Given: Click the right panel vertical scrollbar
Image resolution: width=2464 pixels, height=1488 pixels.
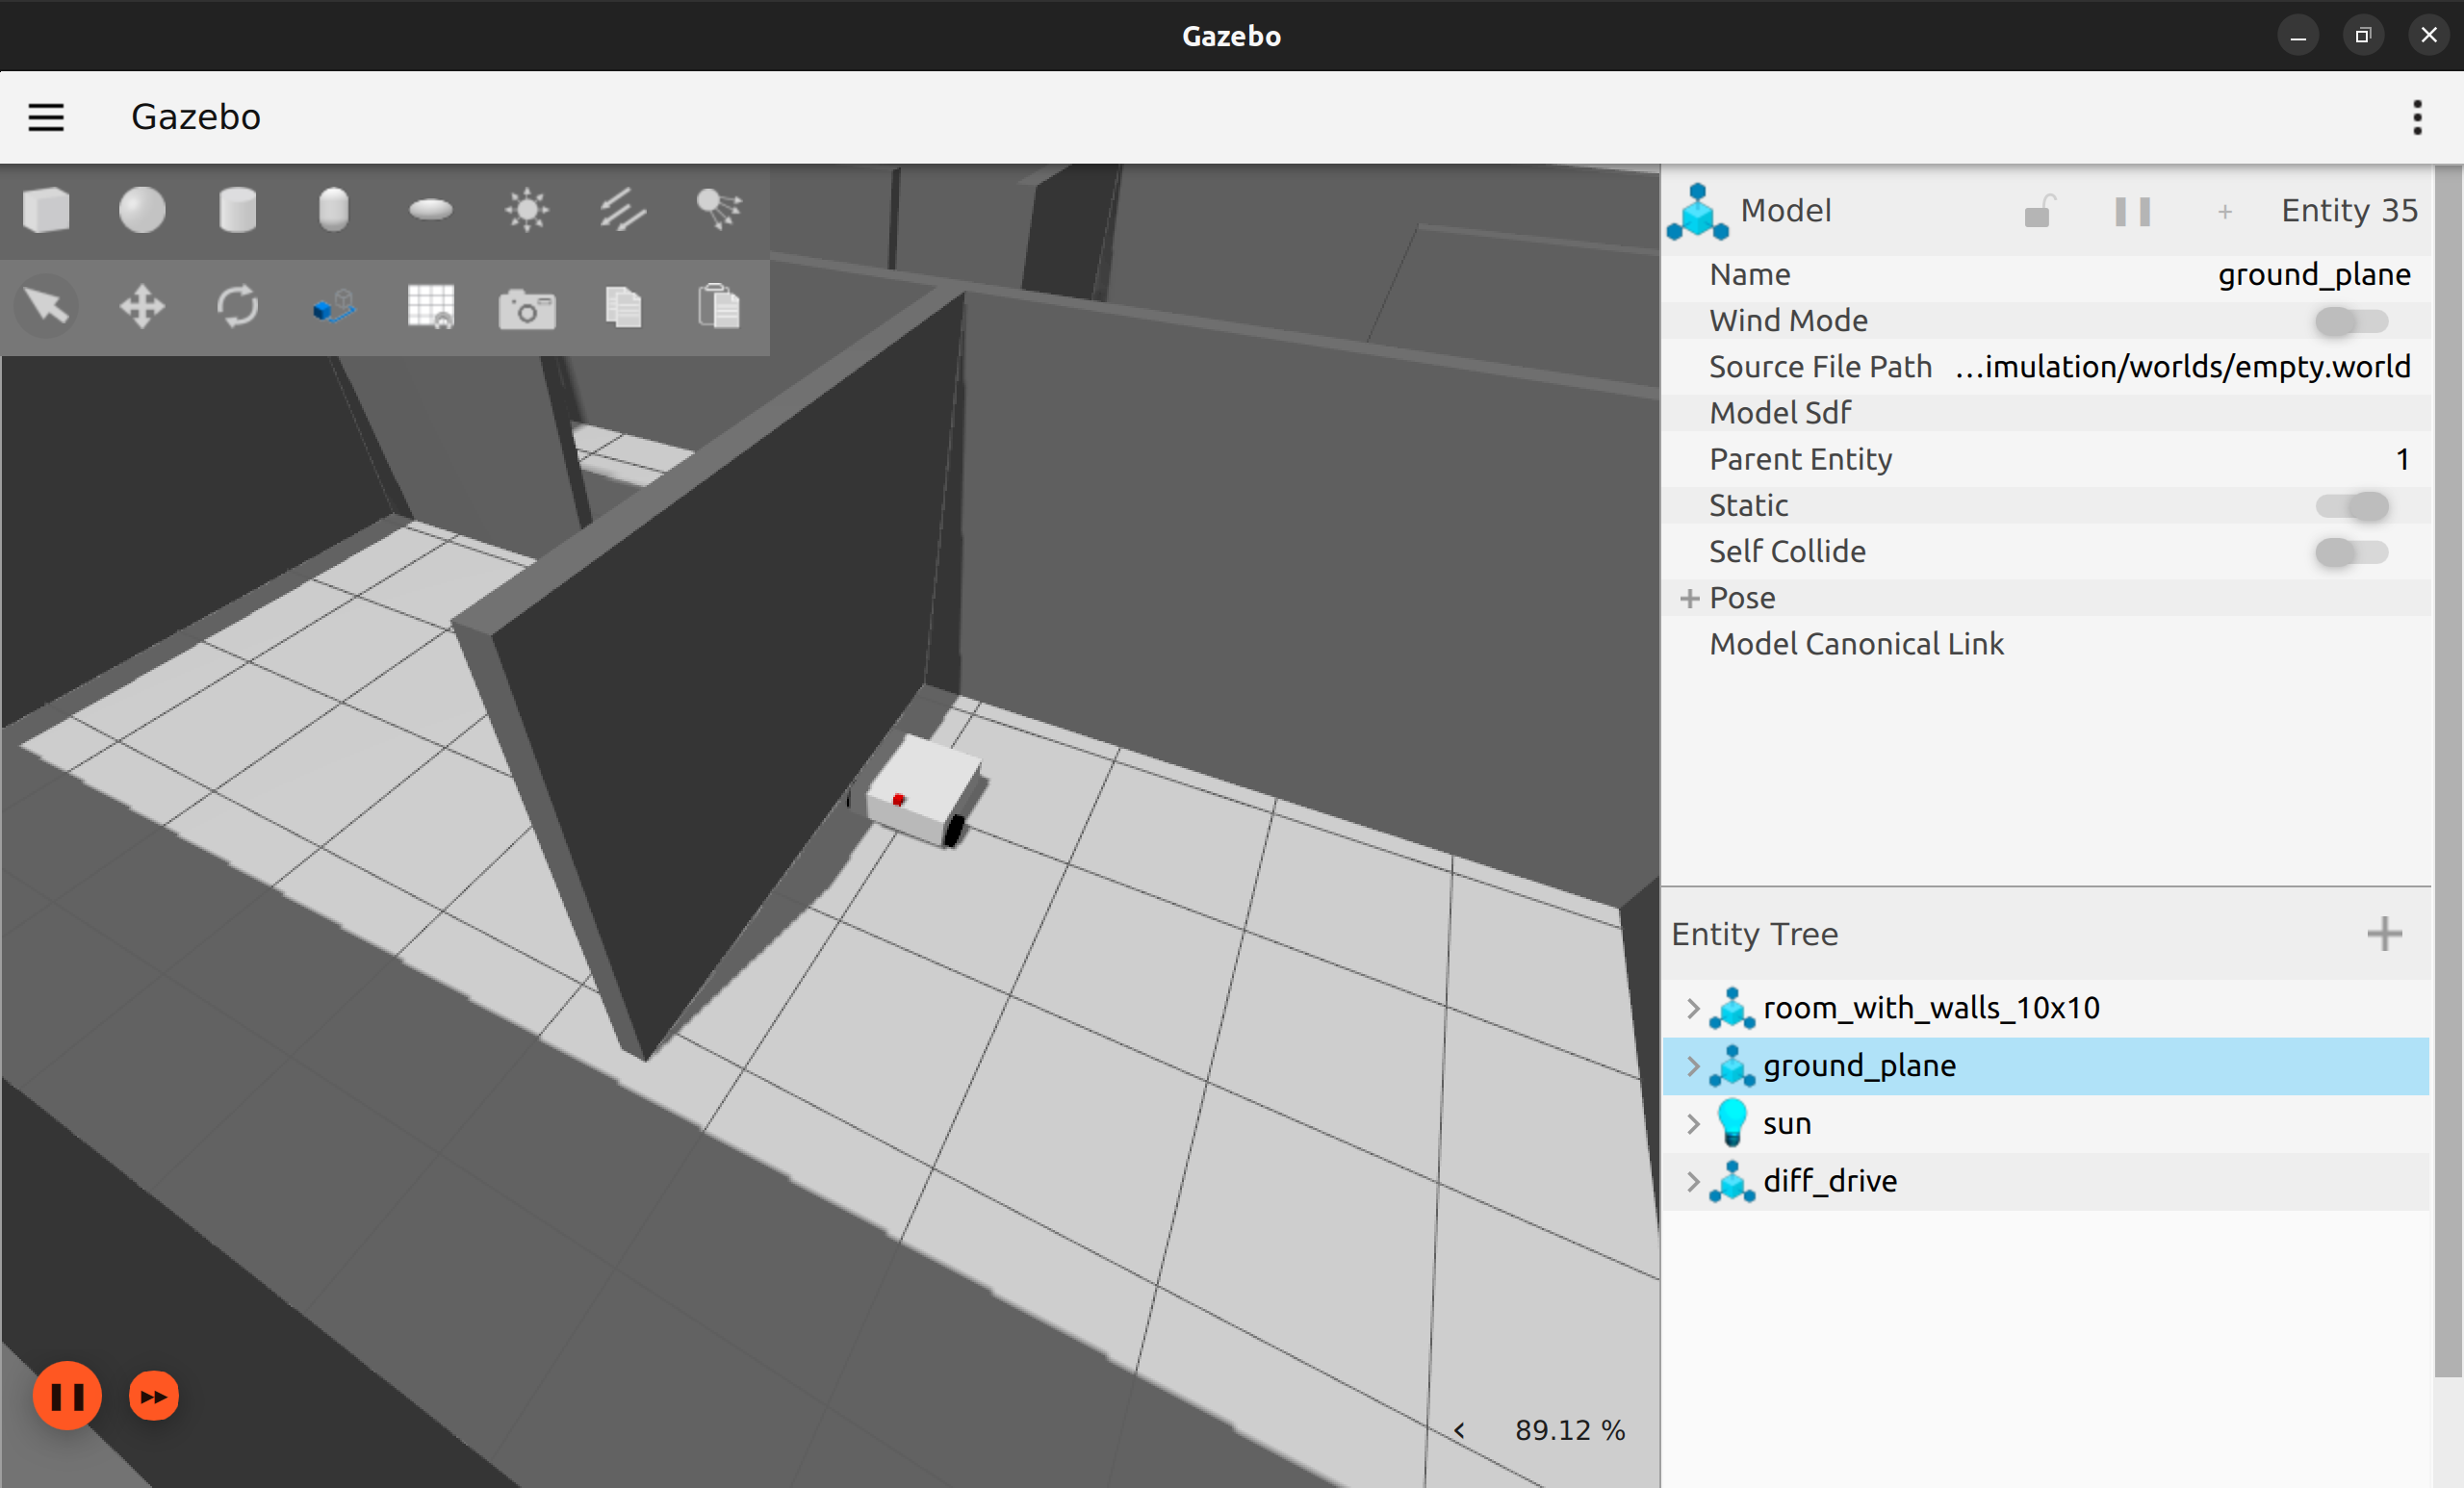Looking at the screenshot, I should click(2447, 770).
